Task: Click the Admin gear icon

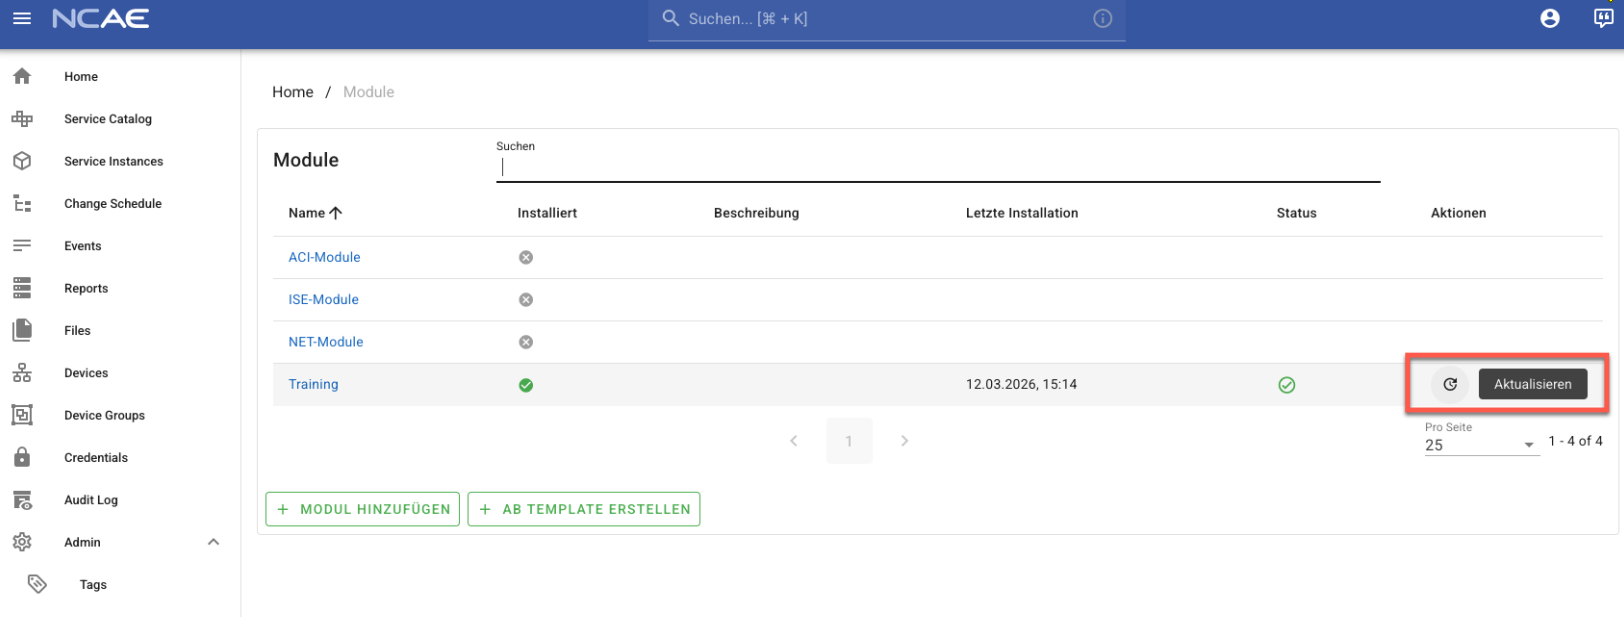Action: coord(22,542)
